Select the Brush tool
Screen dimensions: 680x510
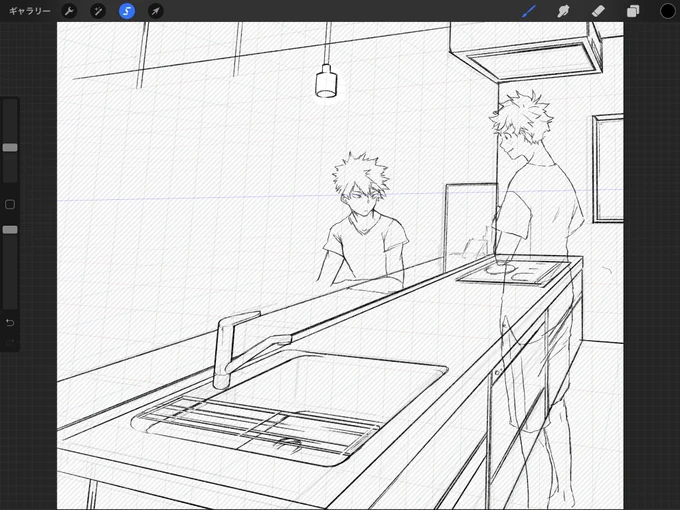pyautogui.click(x=529, y=11)
